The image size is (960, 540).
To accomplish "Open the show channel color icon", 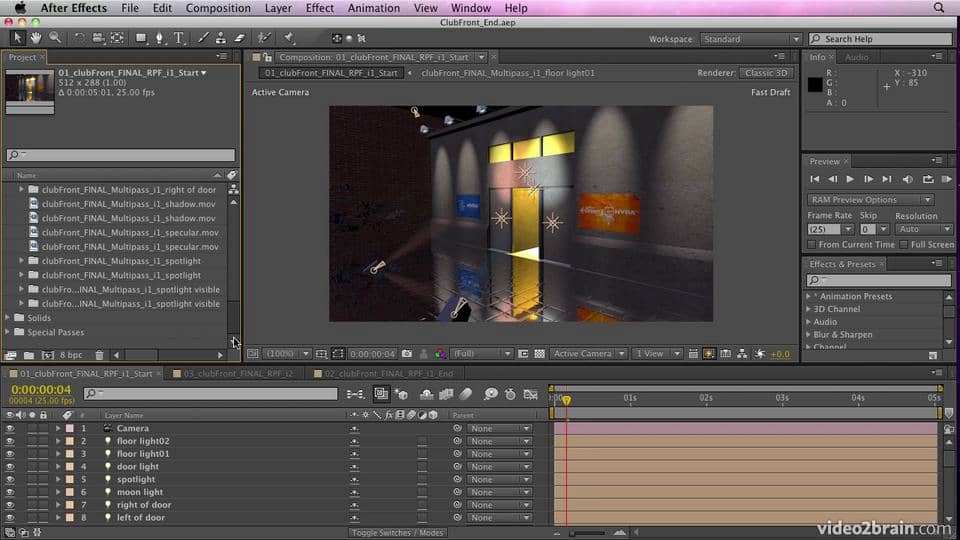I will 440,354.
